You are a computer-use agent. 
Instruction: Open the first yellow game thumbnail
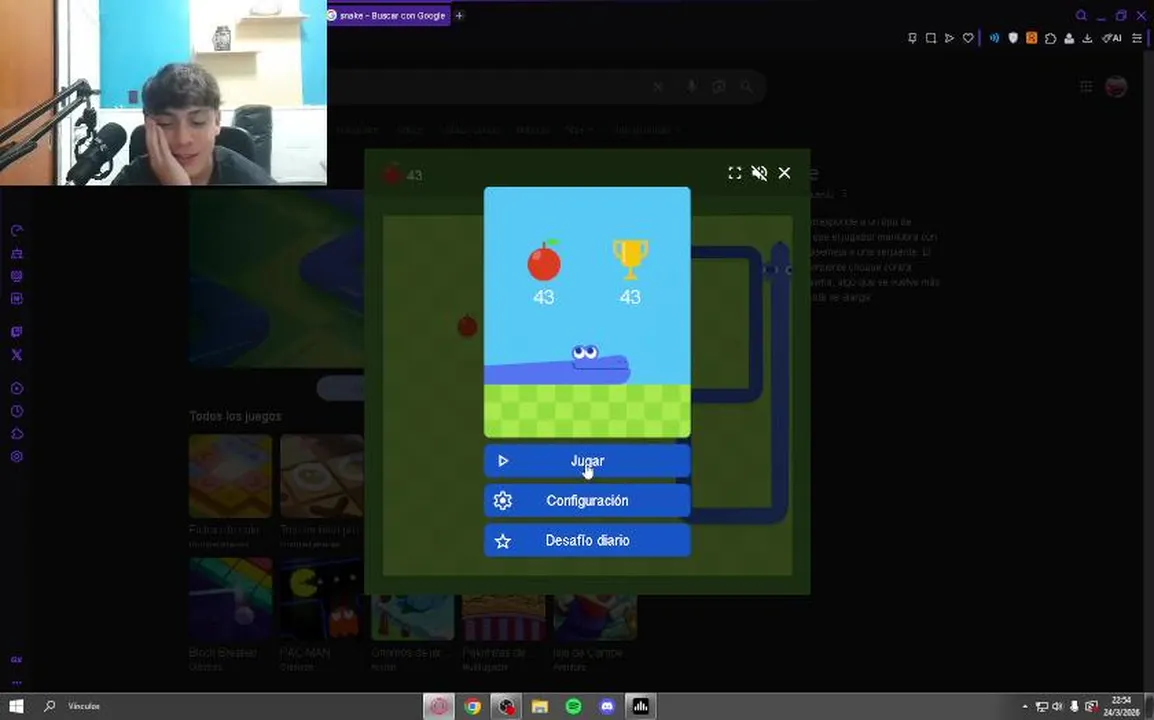click(x=230, y=476)
